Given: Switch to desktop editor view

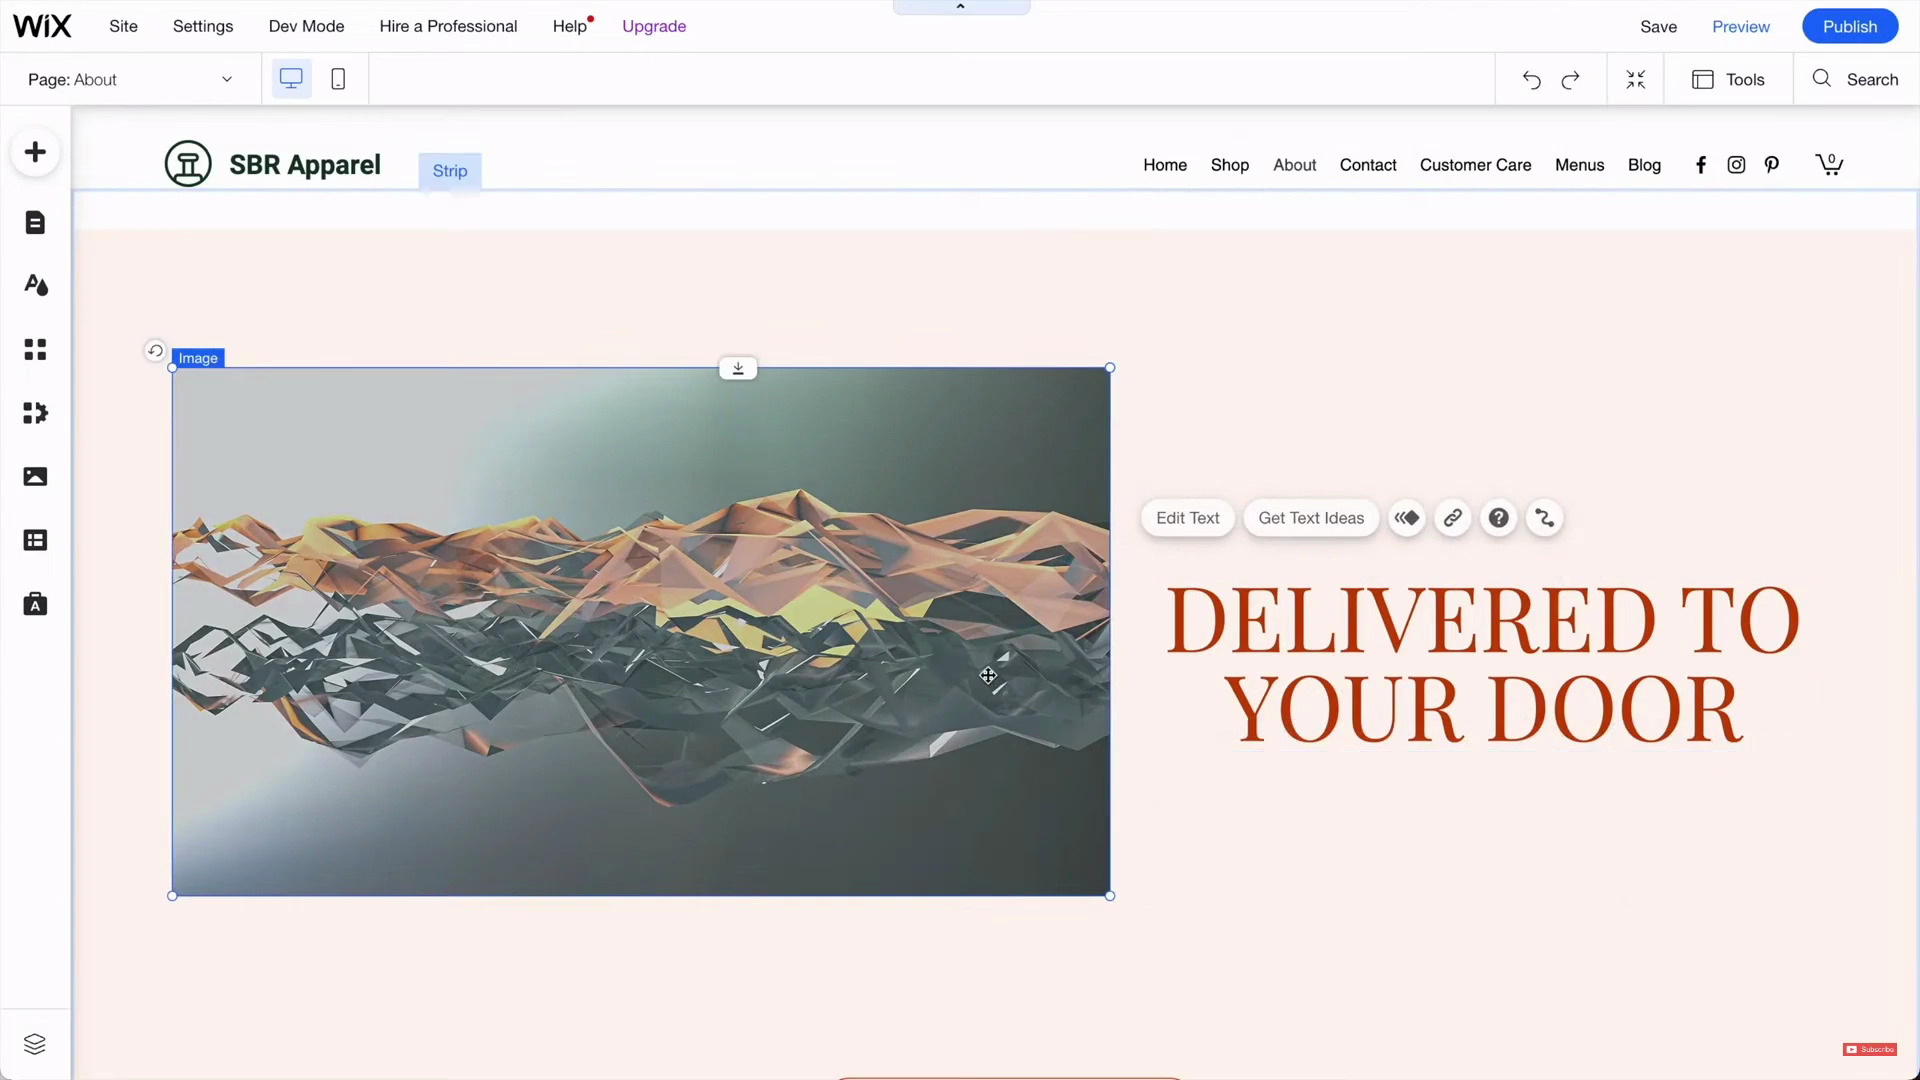Looking at the screenshot, I should tap(291, 79).
